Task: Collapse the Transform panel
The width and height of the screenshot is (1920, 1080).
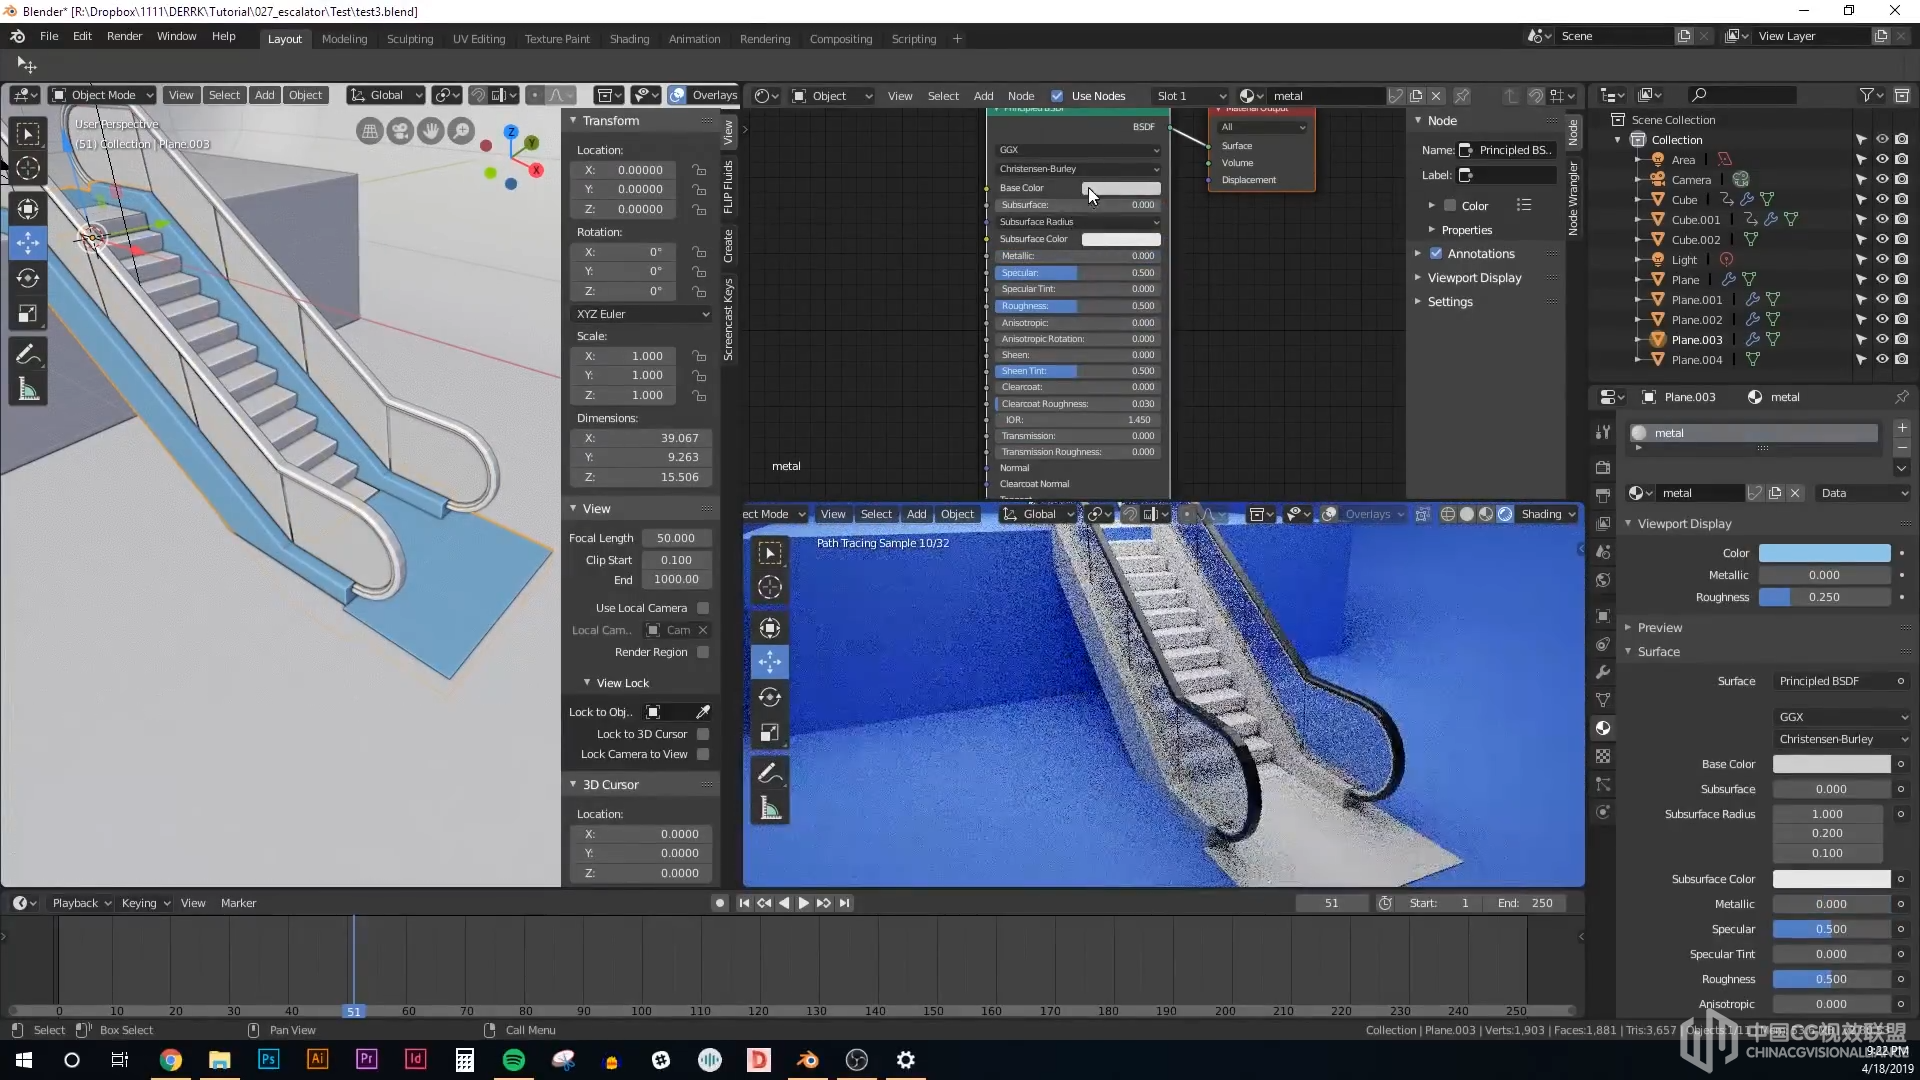Action: tap(611, 121)
